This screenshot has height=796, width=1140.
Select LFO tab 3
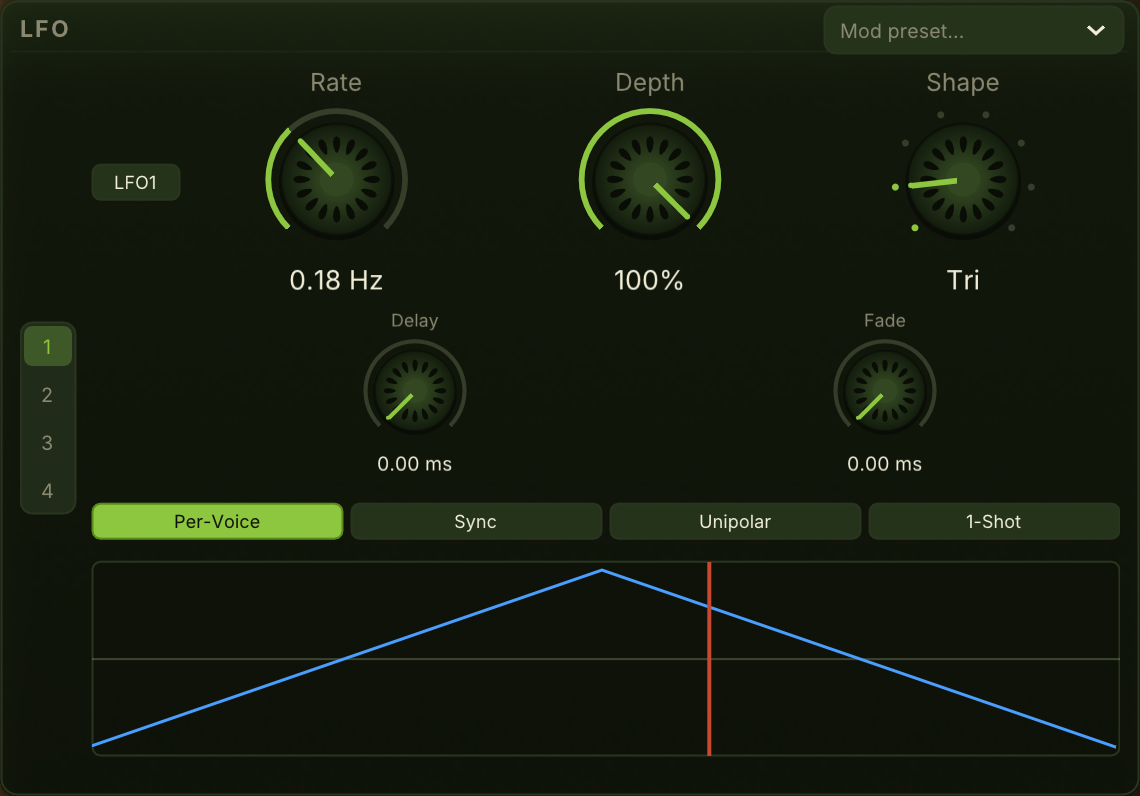(47, 443)
